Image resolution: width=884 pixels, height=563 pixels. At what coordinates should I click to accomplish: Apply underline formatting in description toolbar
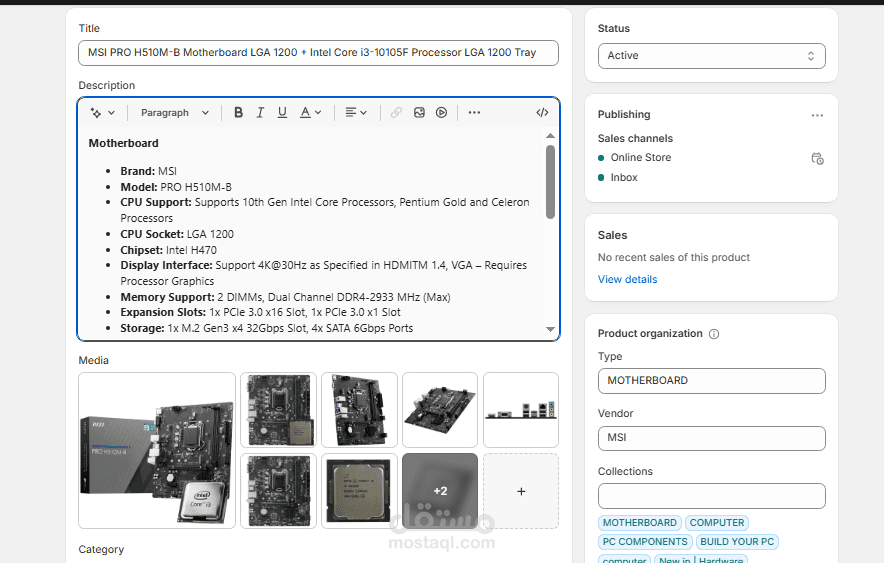point(282,113)
